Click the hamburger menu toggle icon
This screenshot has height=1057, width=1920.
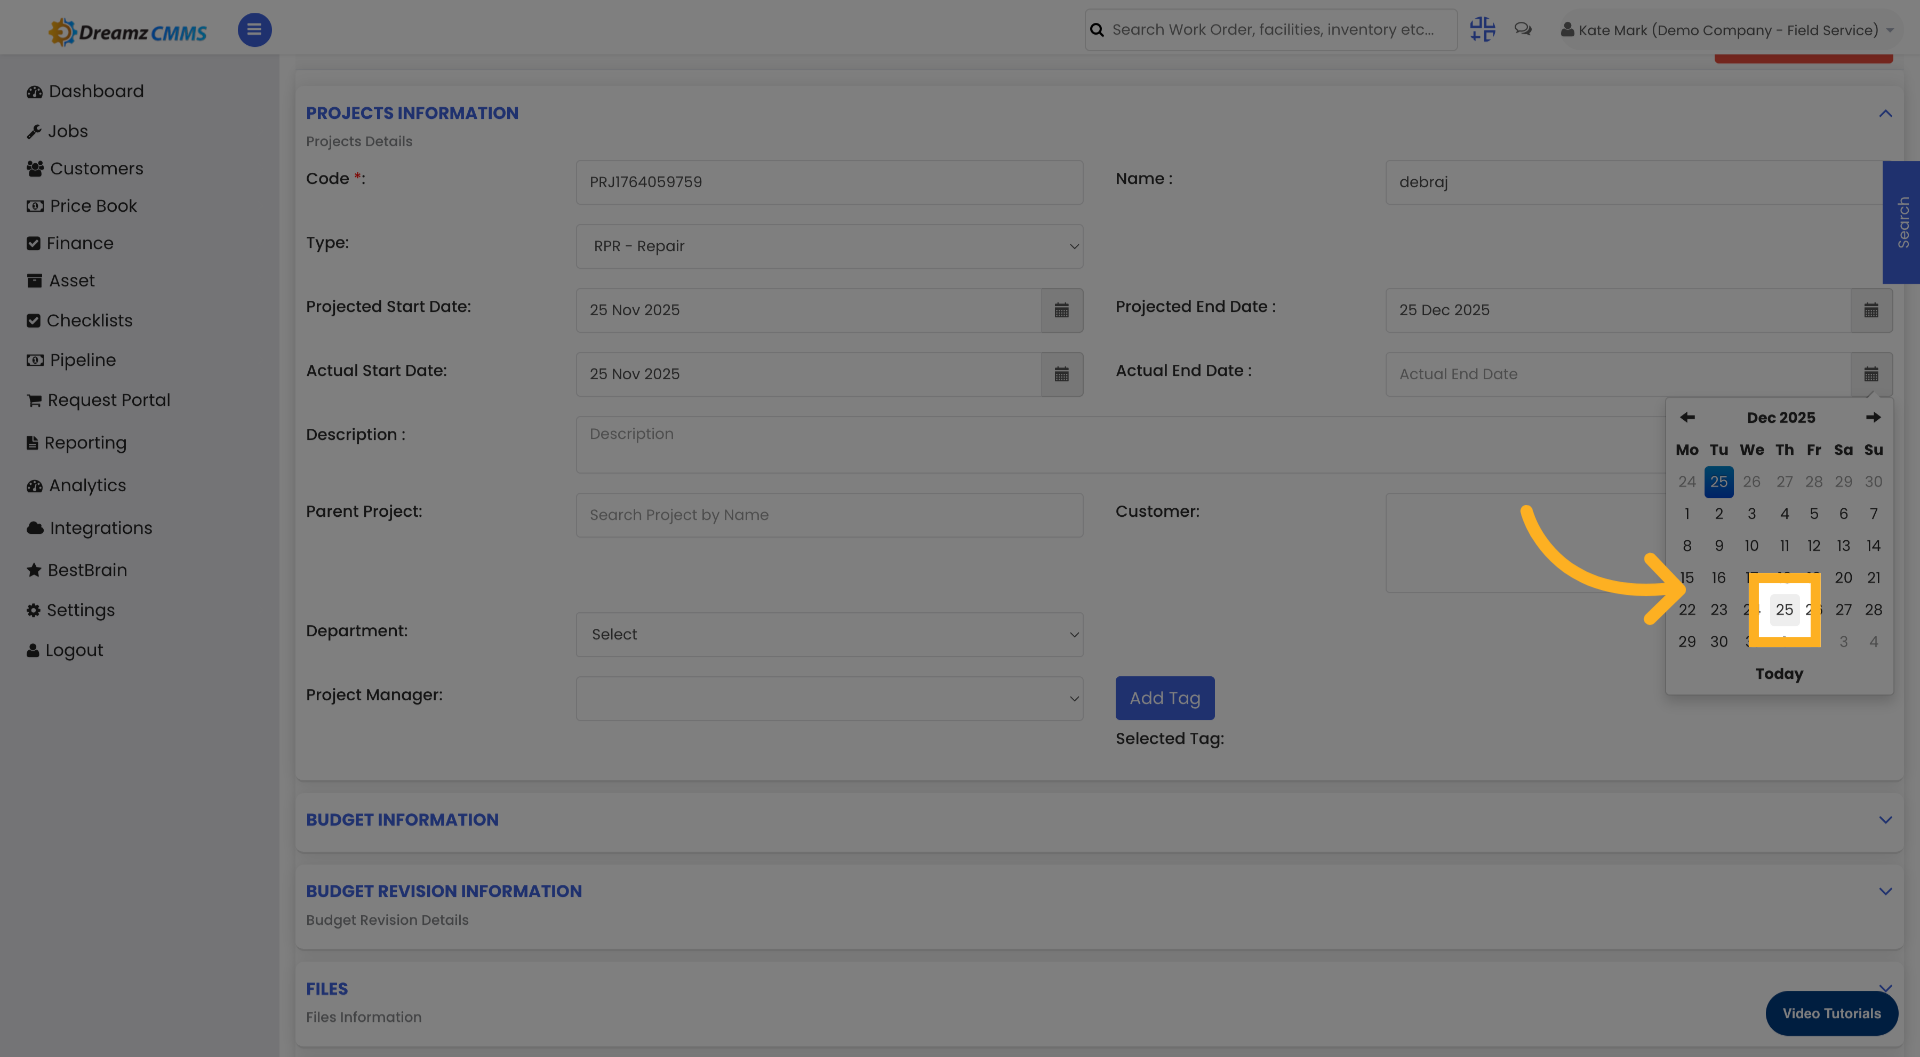pyautogui.click(x=254, y=30)
